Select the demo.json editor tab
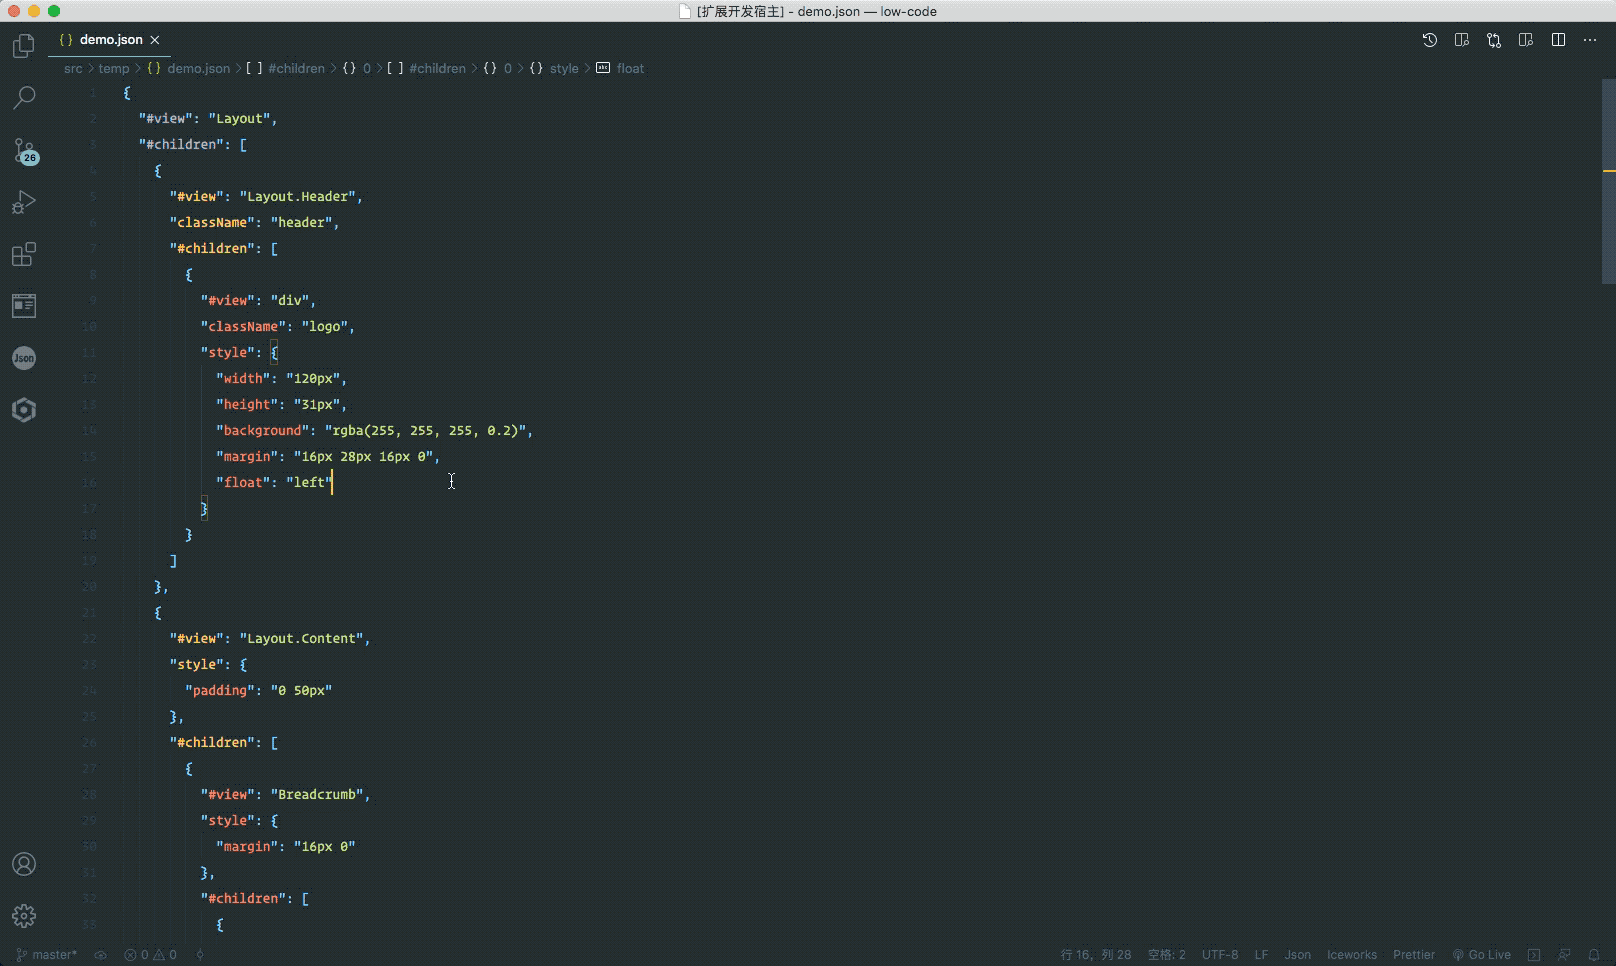 click(x=109, y=40)
